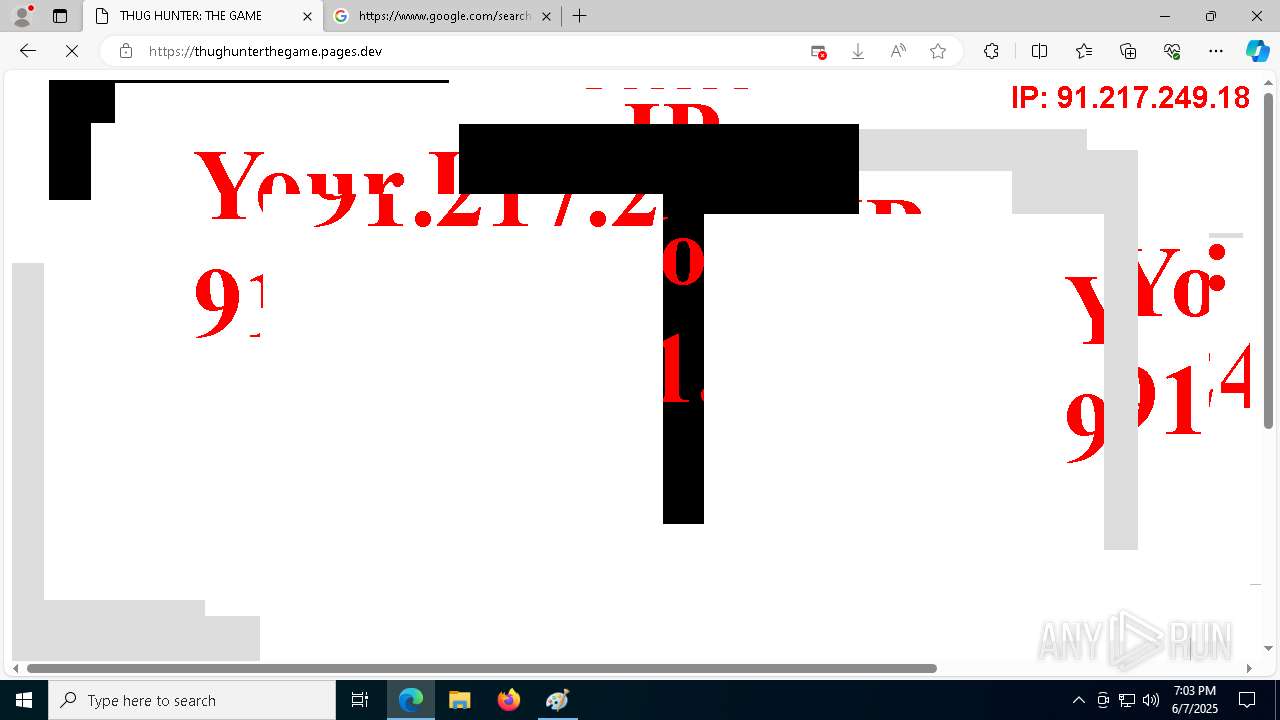Switch to the Google search tab
Viewport: 1280px width, 720px height.
[443, 16]
